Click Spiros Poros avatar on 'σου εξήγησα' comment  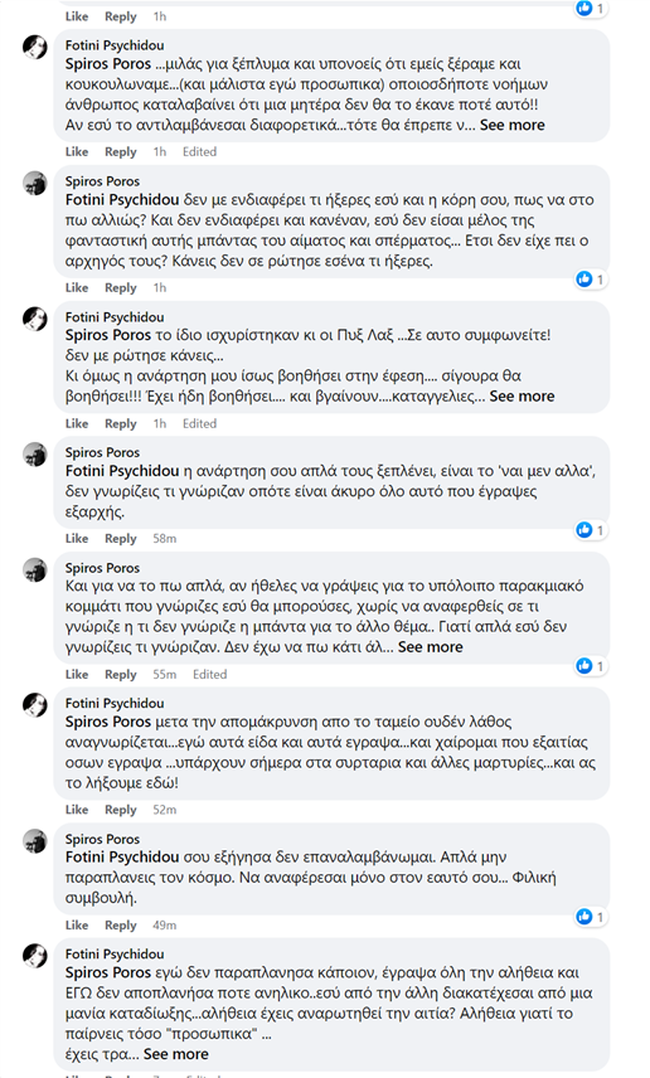tap(35, 839)
